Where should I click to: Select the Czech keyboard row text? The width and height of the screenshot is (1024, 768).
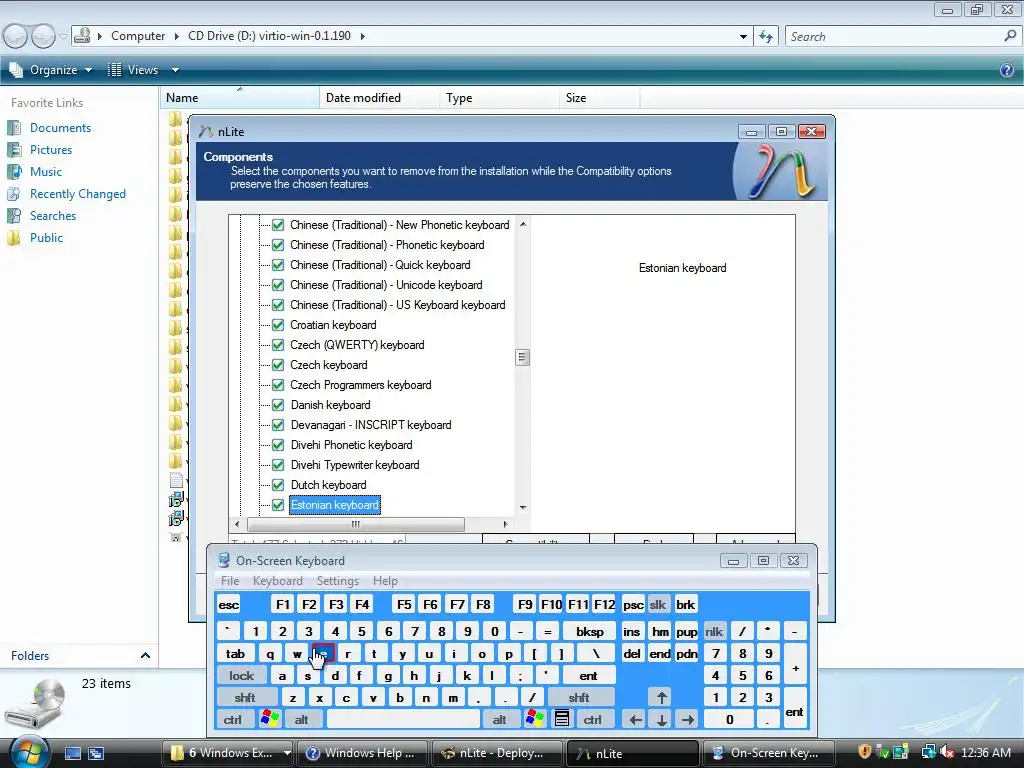pyautogui.click(x=328, y=365)
